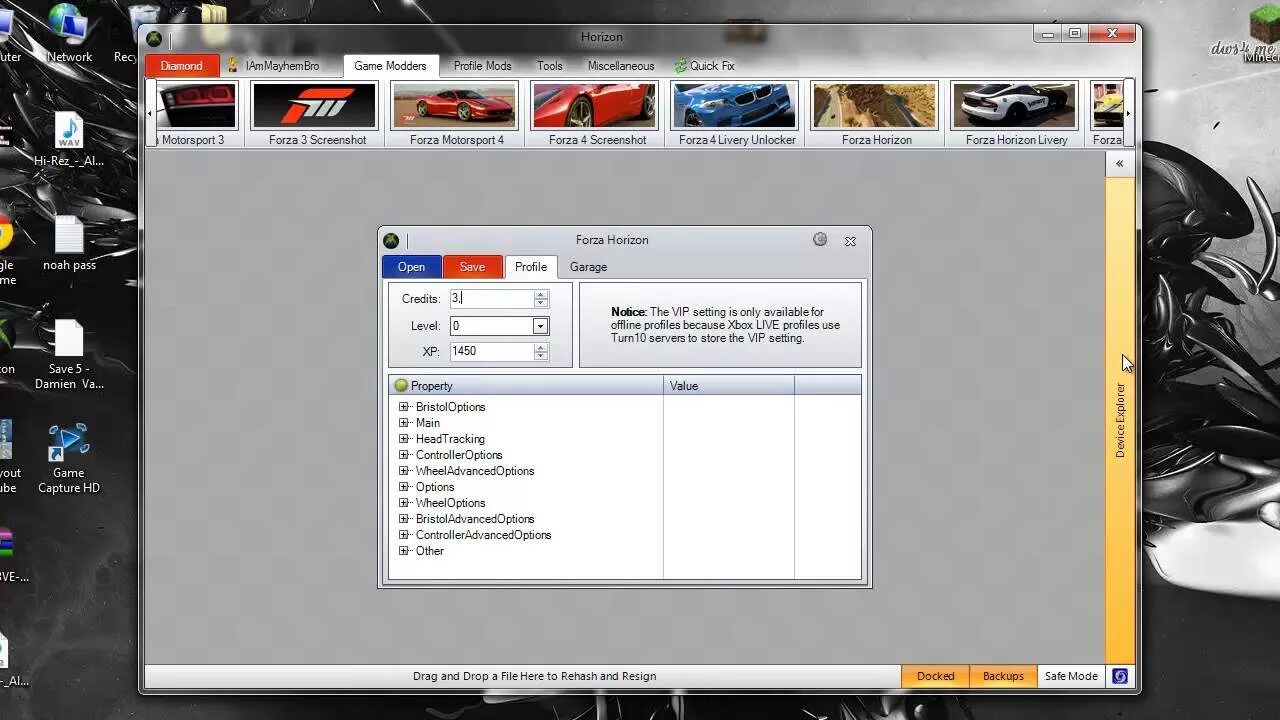Open Forza Horizon Livery tool
Image resolution: width=1280 pixels, height=720 pixels.
point(1016,114)
